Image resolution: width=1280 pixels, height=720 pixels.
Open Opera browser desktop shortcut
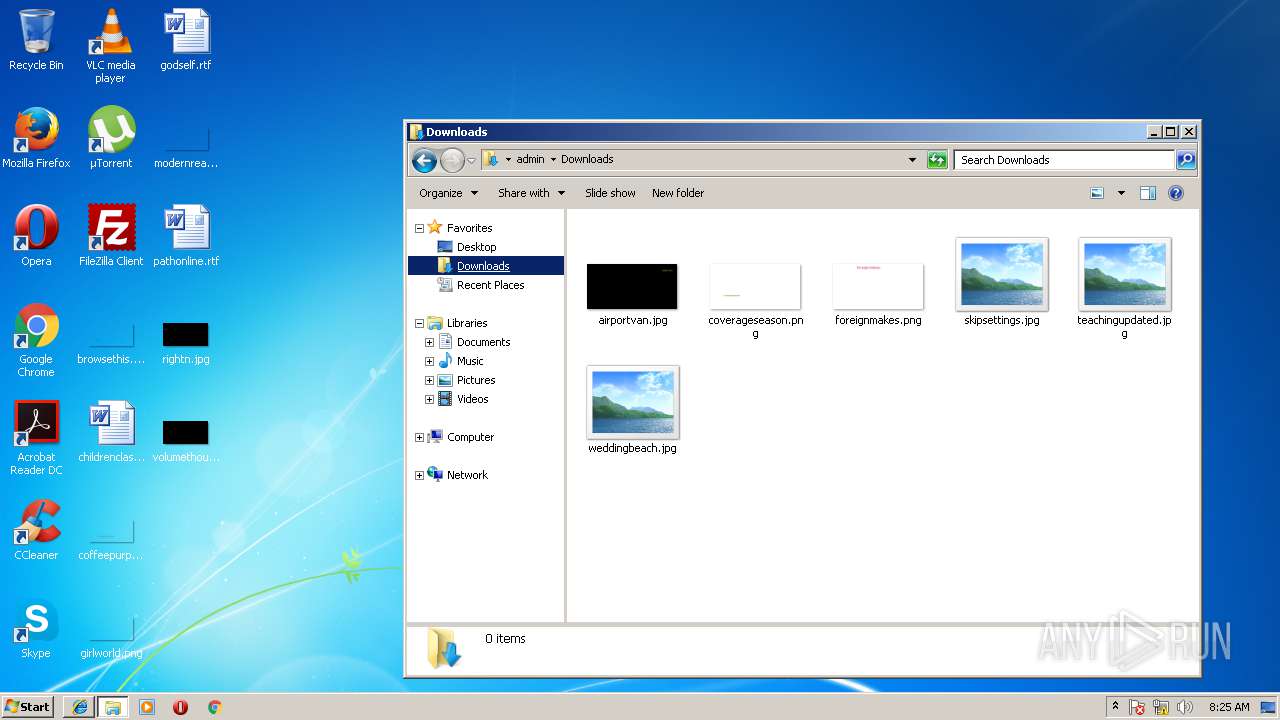(x=36, y=236)
